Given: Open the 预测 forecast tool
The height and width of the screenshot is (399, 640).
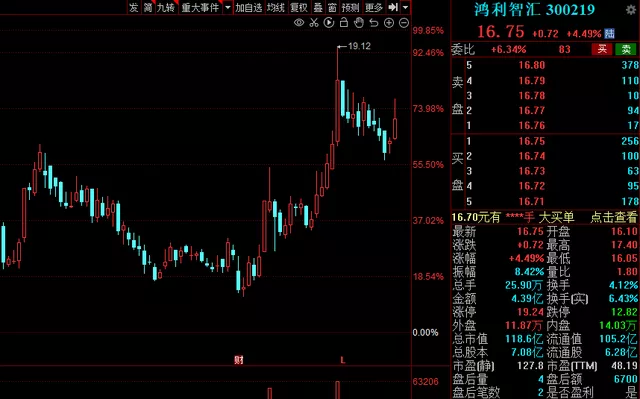Looking at the screenshot, I should tap(351, 7).
